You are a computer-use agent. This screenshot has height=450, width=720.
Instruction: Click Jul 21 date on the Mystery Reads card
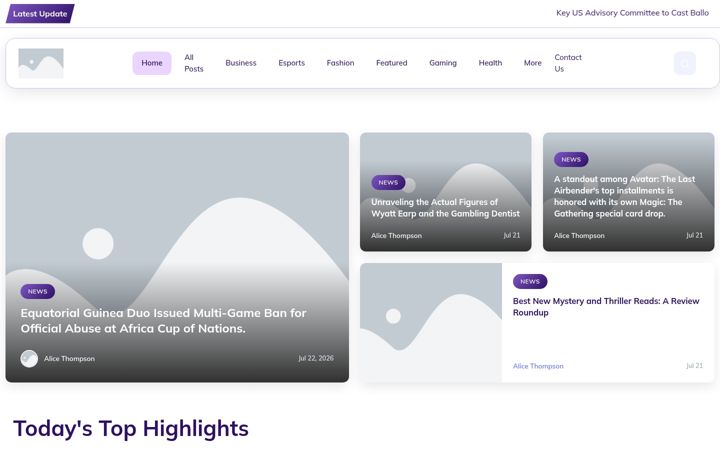[694, 366]
